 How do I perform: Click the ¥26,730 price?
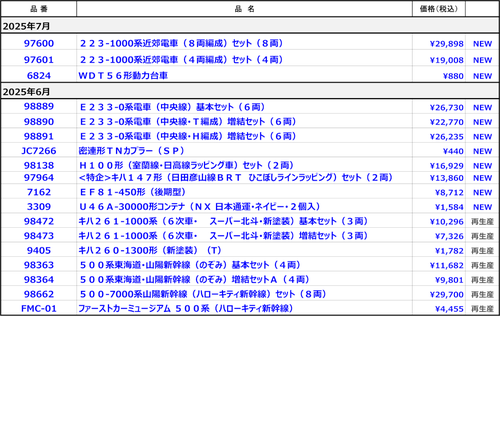(447, 108)
